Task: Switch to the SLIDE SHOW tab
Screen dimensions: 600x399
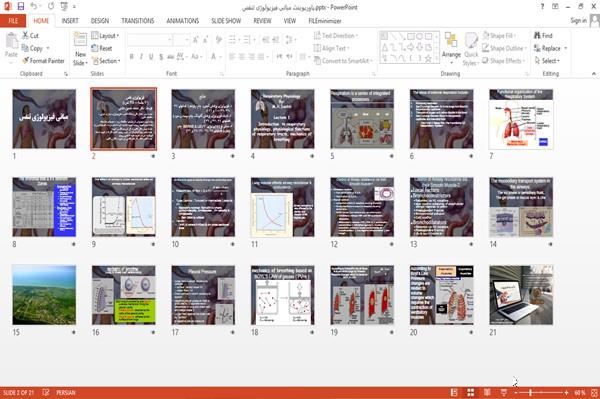Action: 226,21
